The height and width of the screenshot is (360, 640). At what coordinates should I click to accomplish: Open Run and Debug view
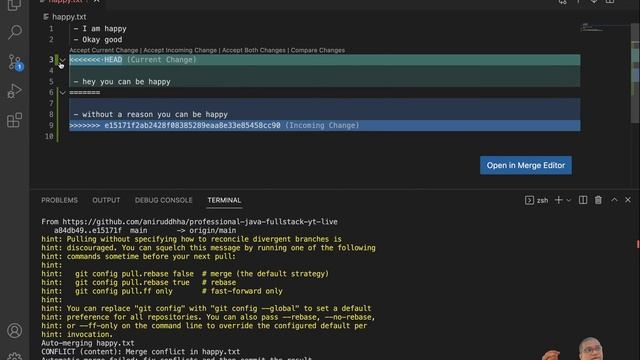(15, 91)
